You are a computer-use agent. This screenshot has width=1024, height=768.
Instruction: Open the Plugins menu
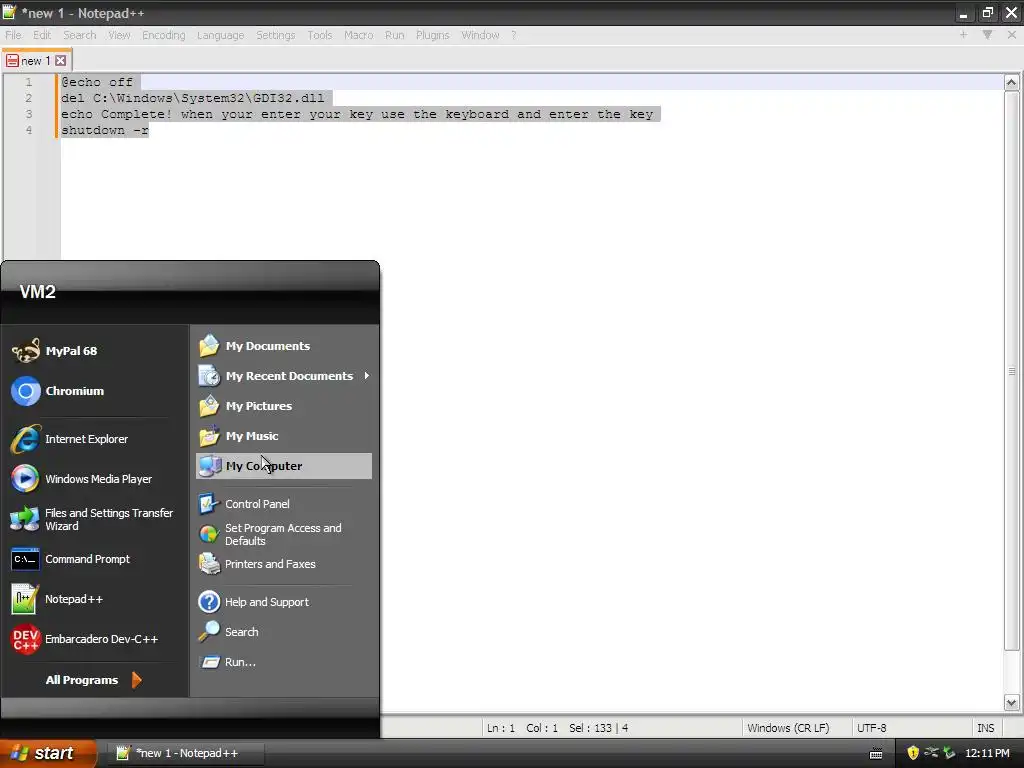click(432, 35)
